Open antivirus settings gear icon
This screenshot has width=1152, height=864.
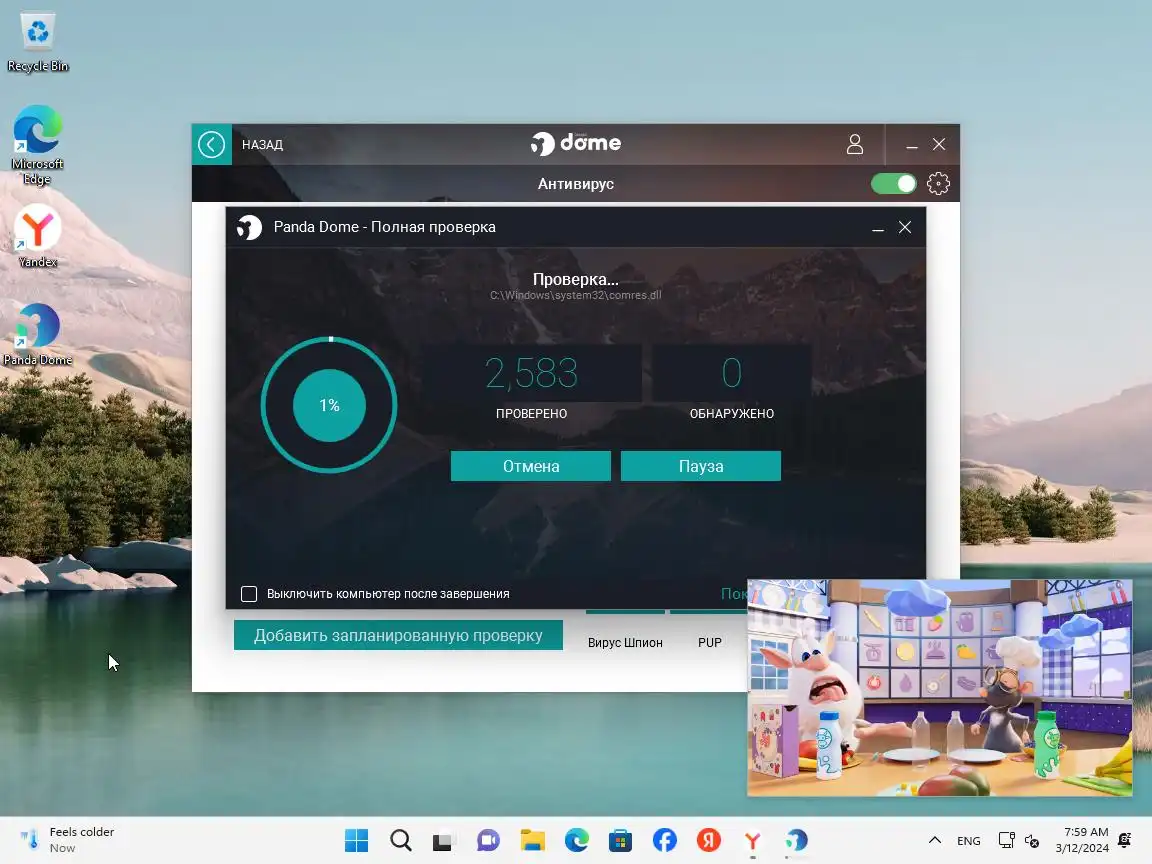click(x=938, y=183)
